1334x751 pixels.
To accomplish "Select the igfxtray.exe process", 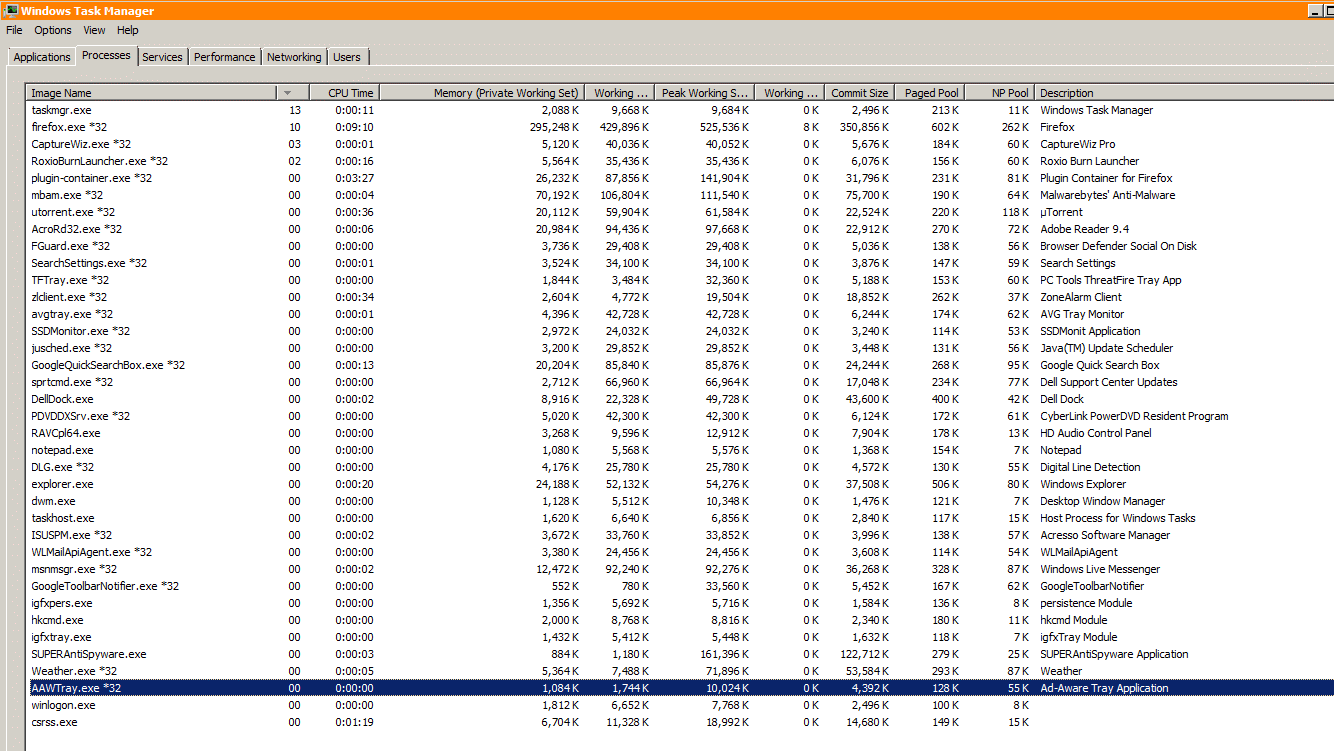I will point(680,637).
